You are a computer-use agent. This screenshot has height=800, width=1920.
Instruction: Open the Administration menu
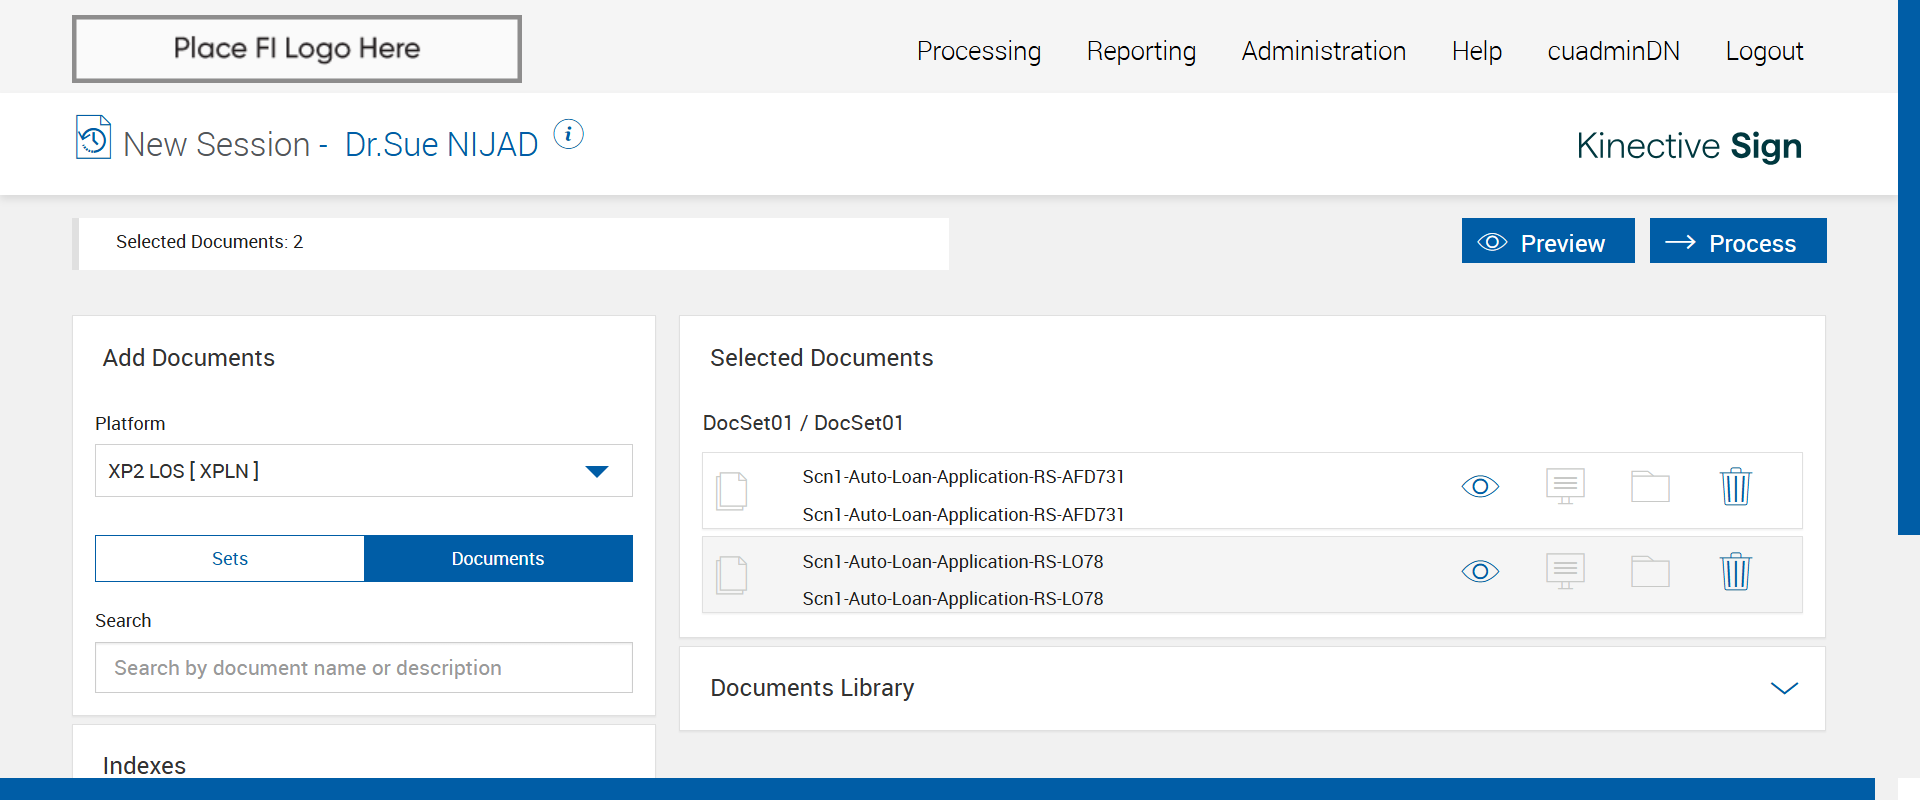click(x=1323, y=51)
